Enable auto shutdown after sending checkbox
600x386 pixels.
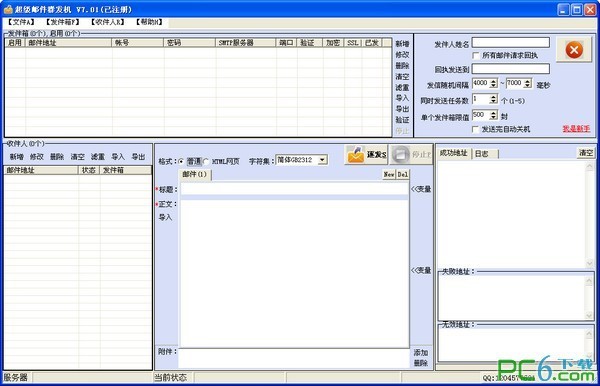pos(476,129)
